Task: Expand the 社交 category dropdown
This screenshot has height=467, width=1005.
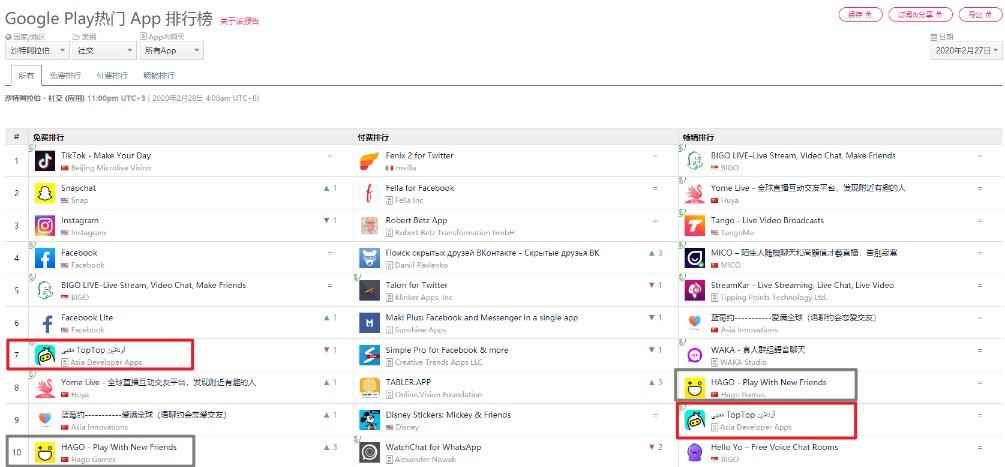Action: coord(103,50)
